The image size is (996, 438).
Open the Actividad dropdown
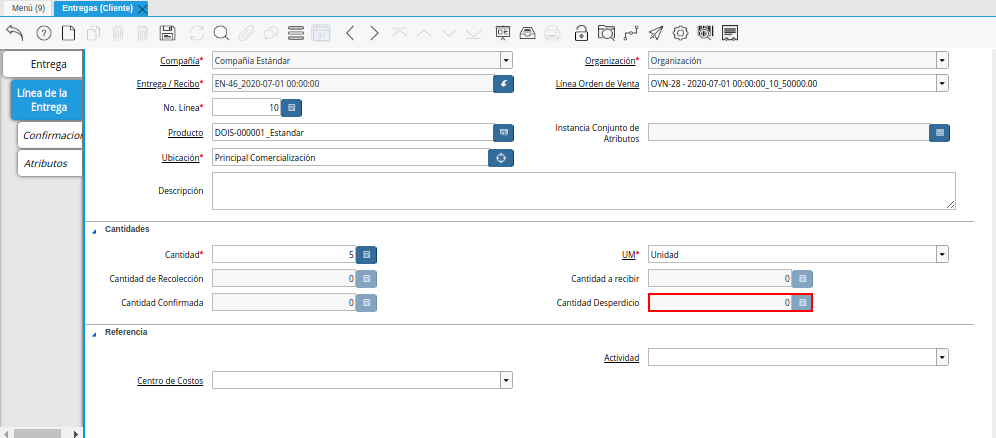point(942,357)
